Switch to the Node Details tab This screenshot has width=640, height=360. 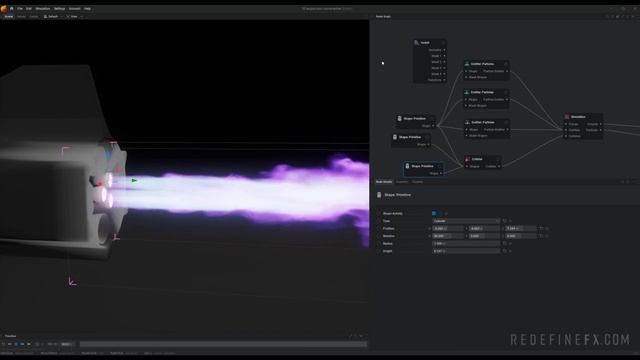(384, 182)
